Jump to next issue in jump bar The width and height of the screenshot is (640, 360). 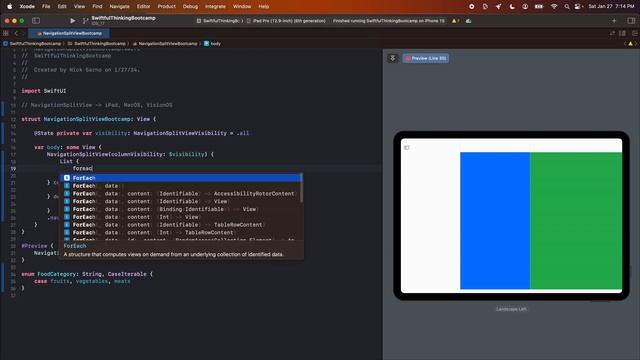click(x=636, y=43)
